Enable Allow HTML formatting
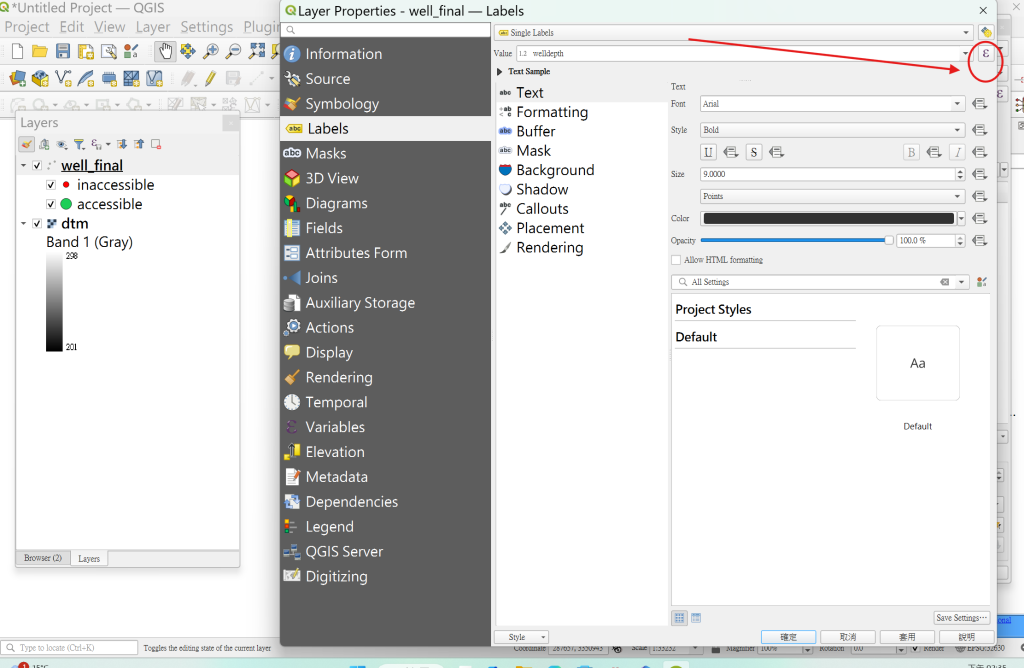Image resolution: width=1024 pixels, height=668 pixels. (x=676, y=260)
